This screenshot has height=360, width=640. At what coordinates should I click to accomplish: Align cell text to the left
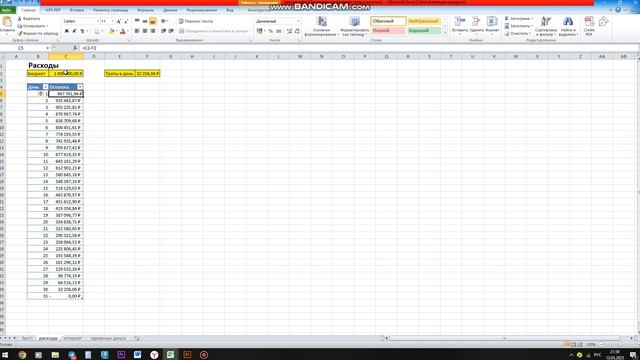pyautogui.click(x=137, y=31)
